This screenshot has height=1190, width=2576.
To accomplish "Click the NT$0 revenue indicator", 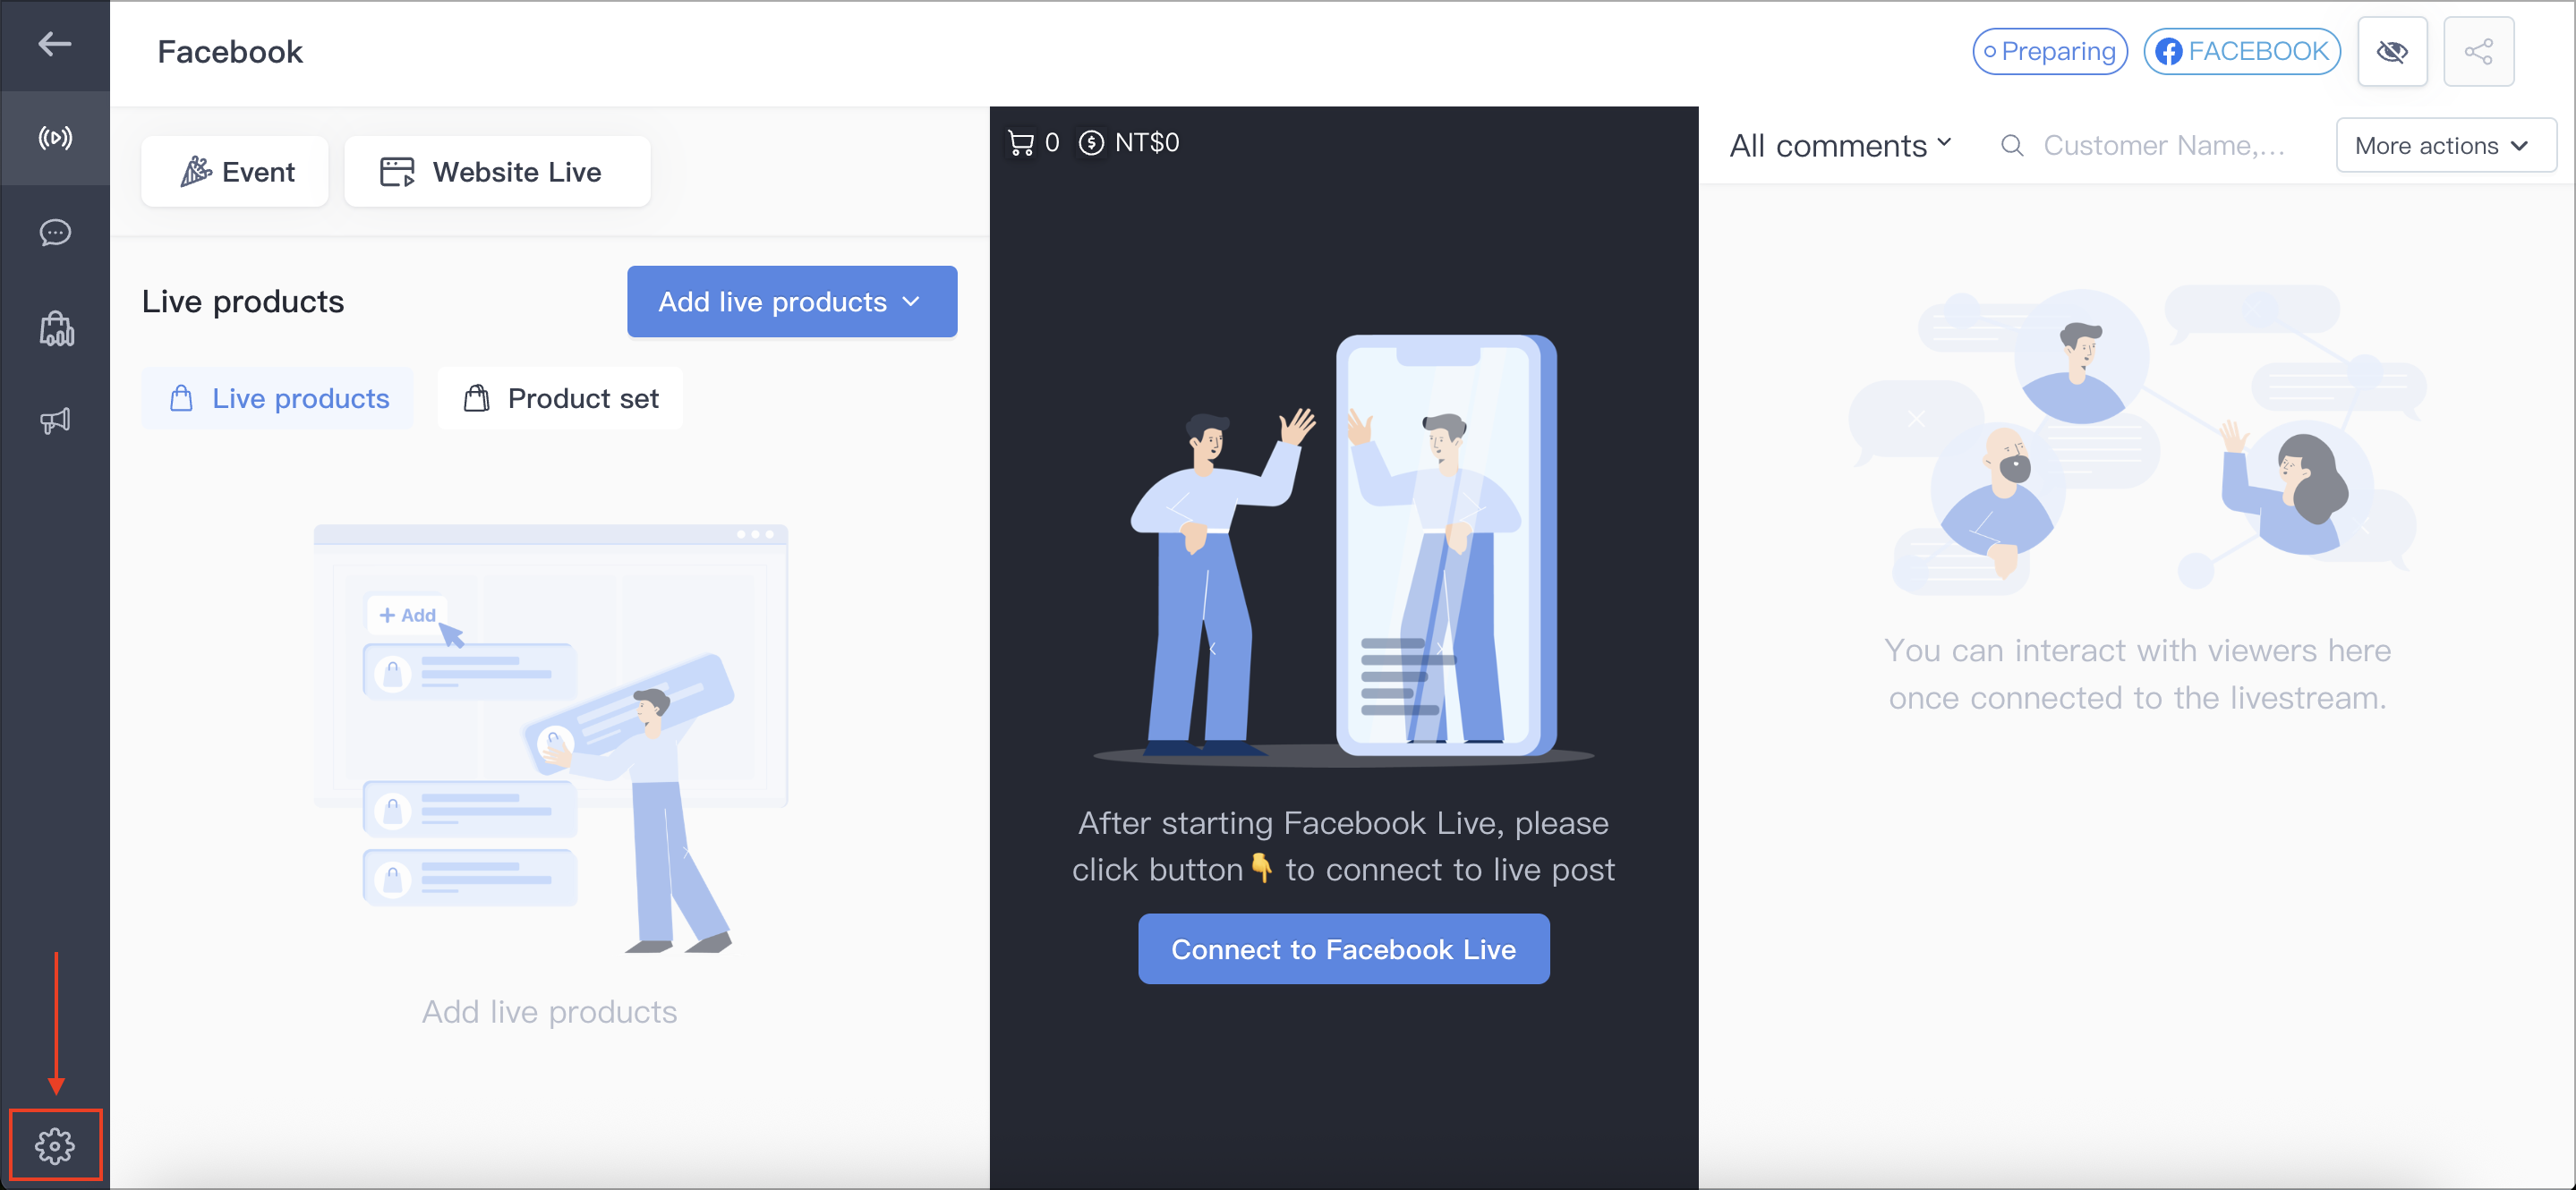I will [1129, 143].
